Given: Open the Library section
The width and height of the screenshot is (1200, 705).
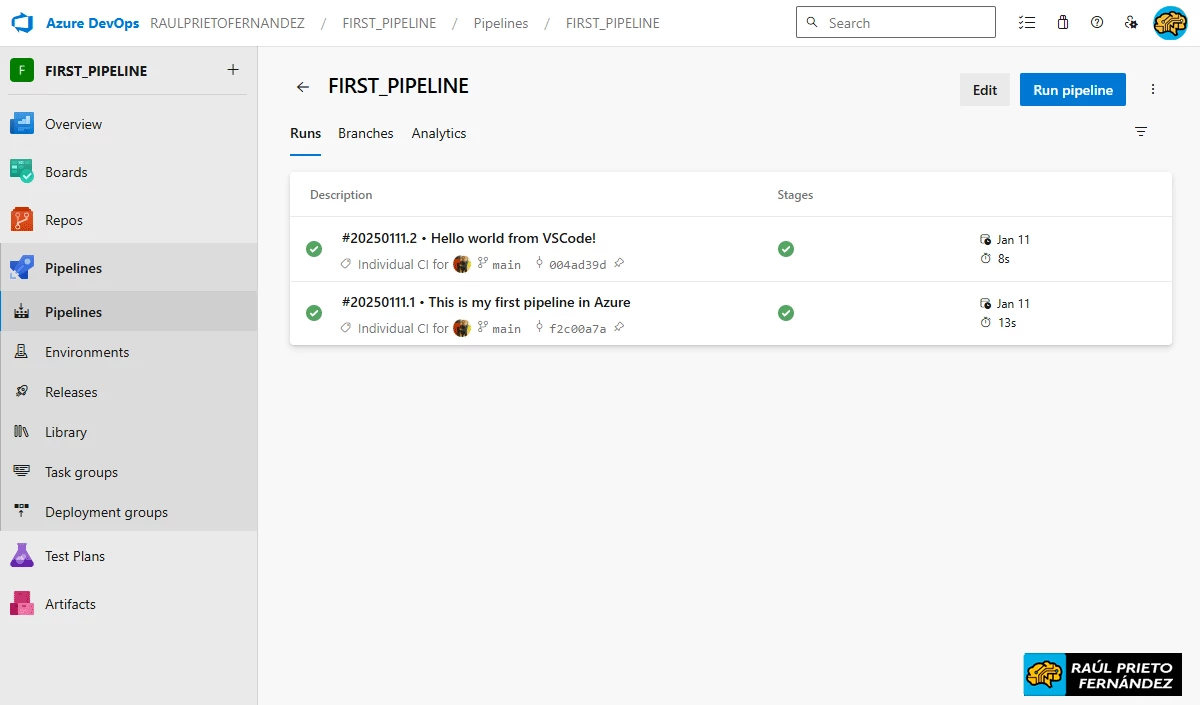Looking at the screenshot, I should pos(65,431).
